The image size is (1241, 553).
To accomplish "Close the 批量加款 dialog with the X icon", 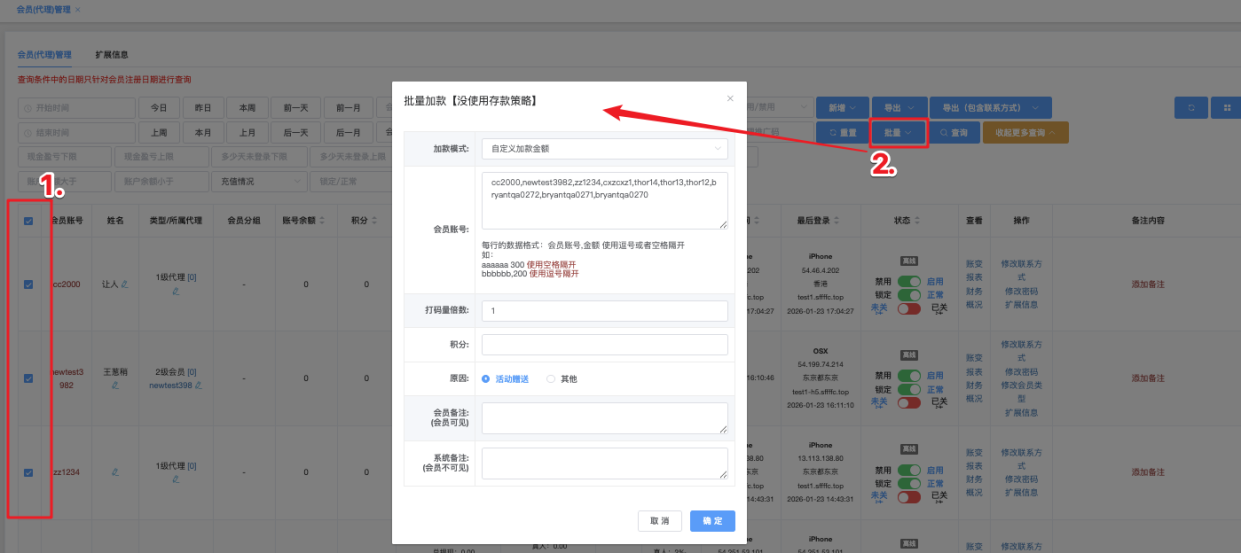I will tap(730, 98).
